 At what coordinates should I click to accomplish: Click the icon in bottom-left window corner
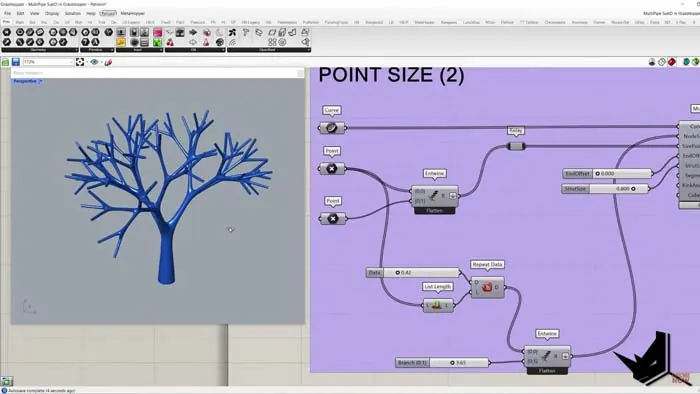[6, 381]
